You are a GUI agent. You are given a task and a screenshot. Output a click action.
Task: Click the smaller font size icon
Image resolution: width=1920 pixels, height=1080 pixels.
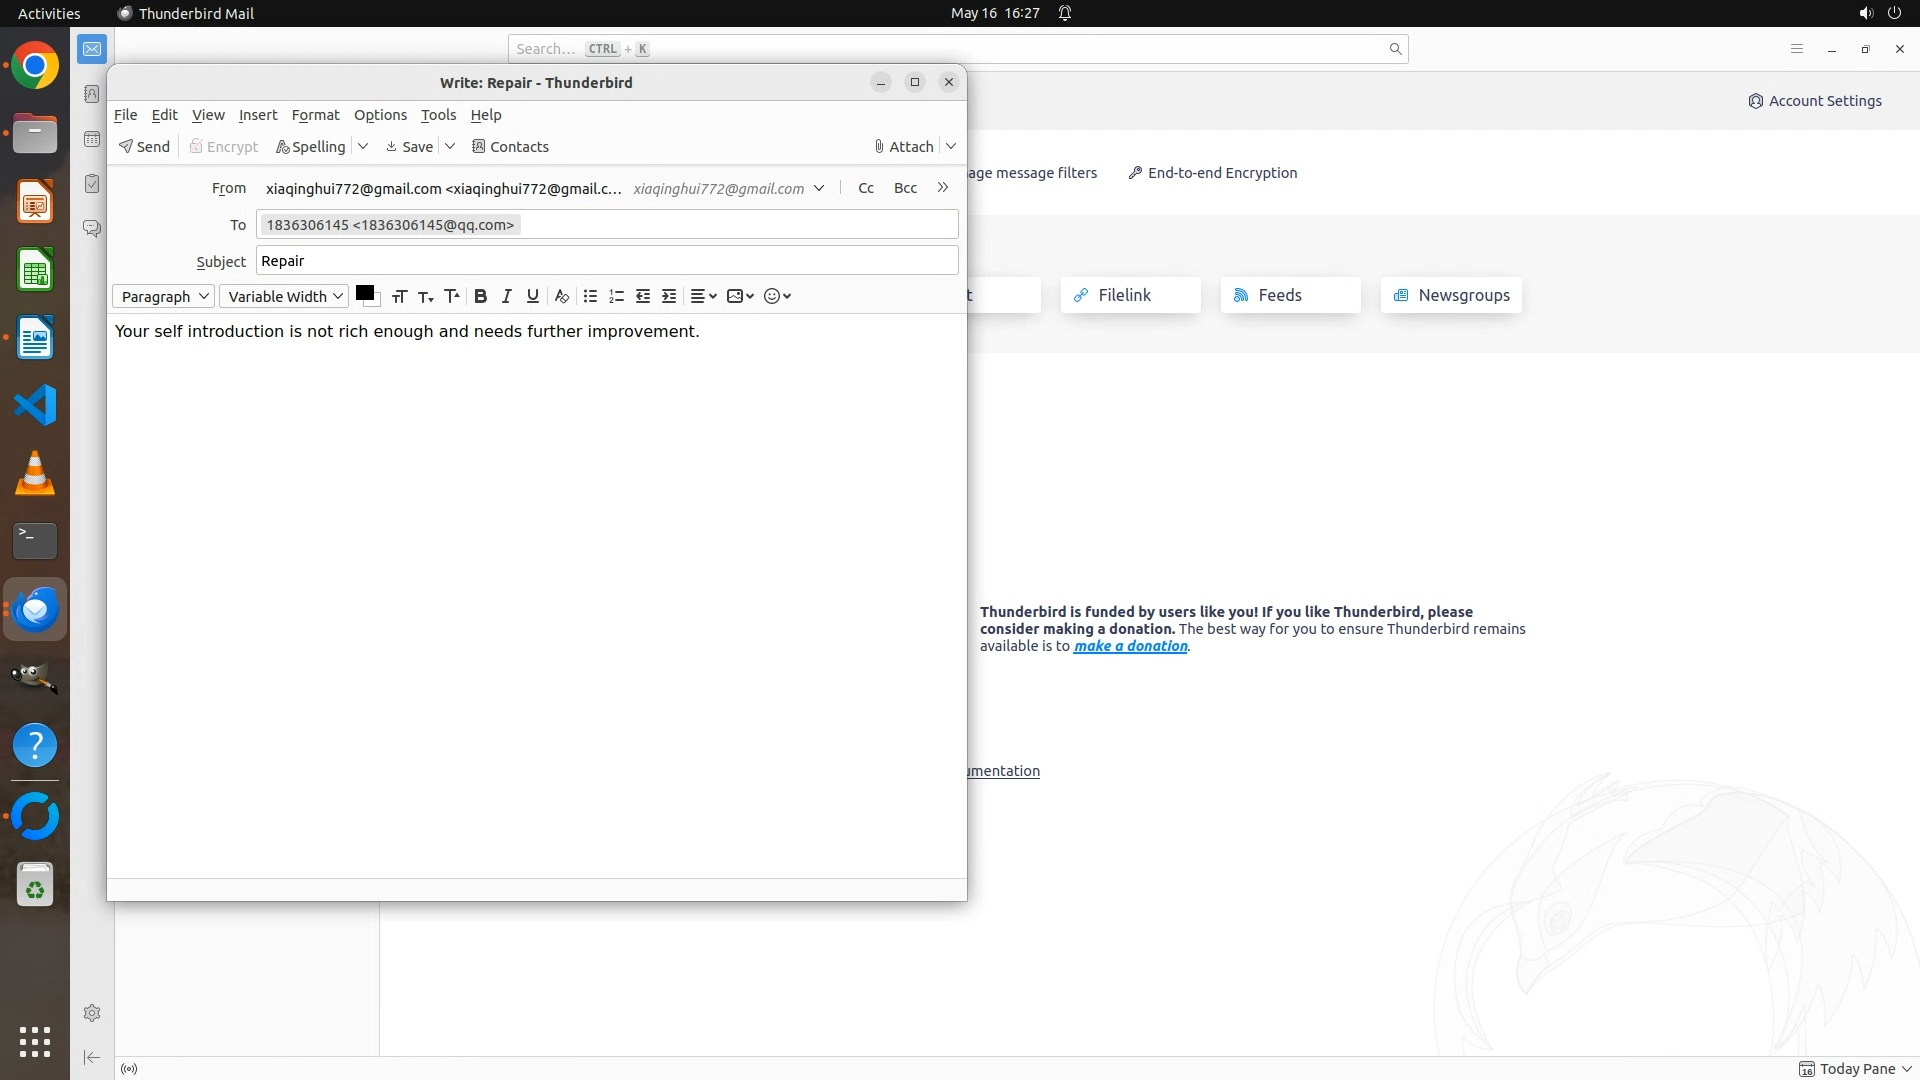(425, 296)
